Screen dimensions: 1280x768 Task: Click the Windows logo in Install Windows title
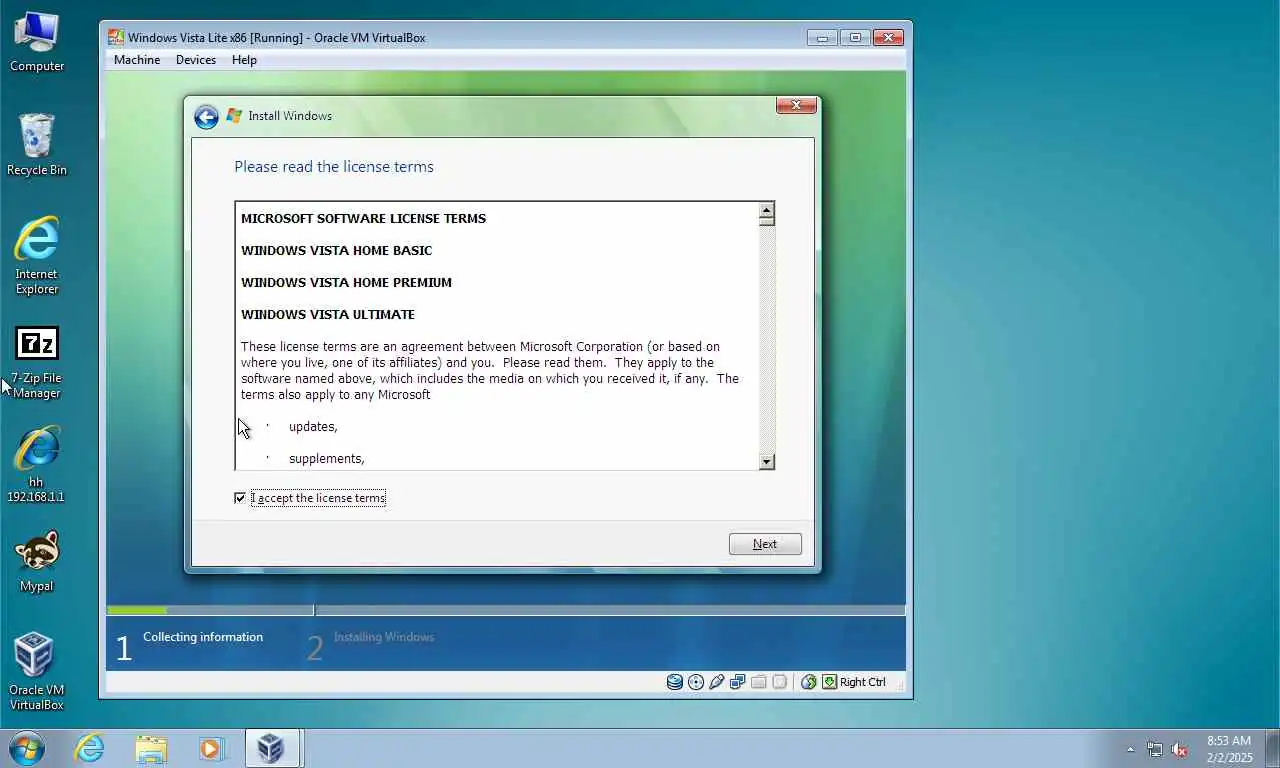[234, 116]
